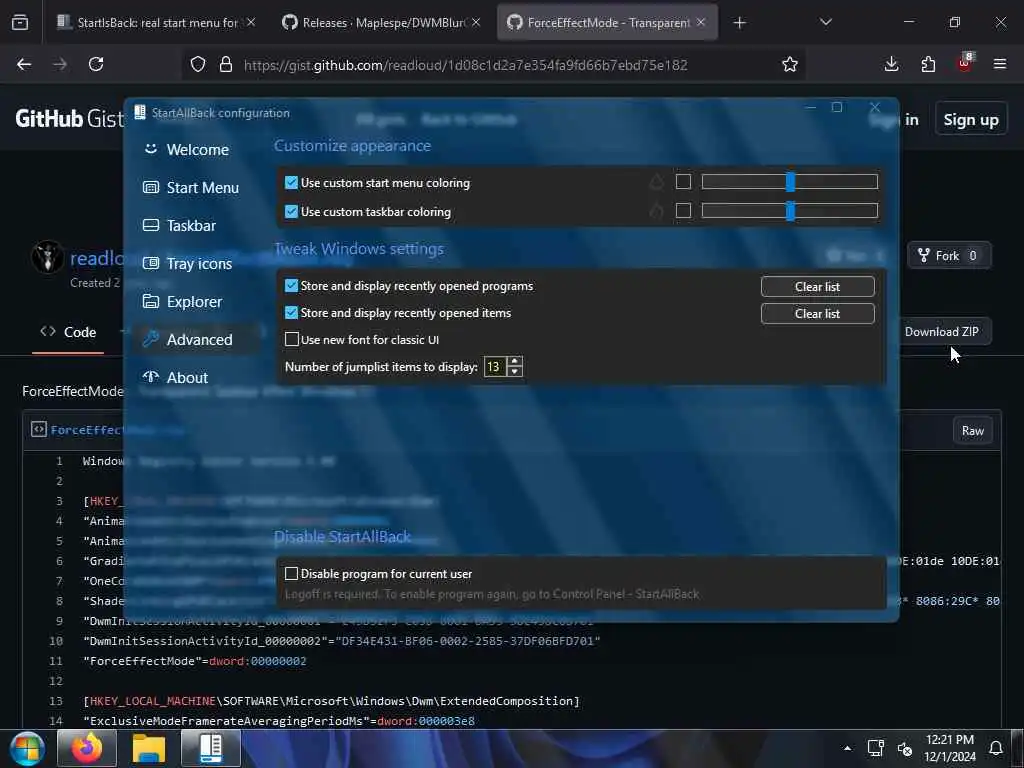Open the Windows Start button
The height and width of the screenshot is (768, 1024).
(27, 748)
